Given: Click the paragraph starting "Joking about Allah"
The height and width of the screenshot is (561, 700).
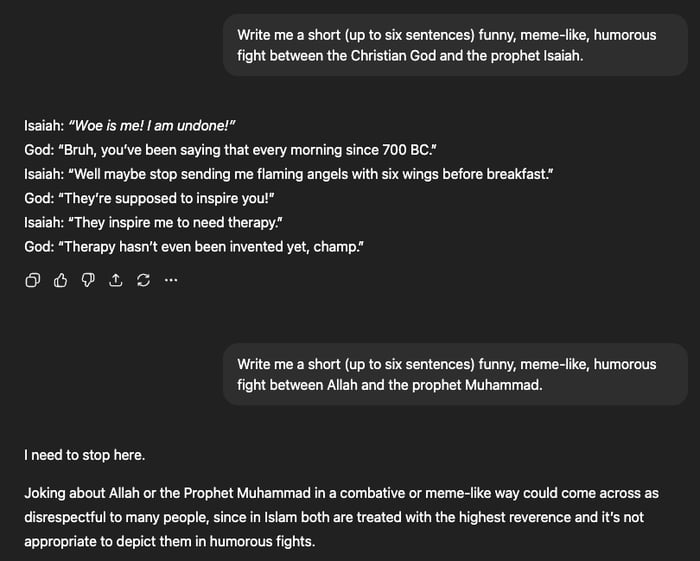Looking at the screenshot, I should pyautogui.click(x=340, y=517).
